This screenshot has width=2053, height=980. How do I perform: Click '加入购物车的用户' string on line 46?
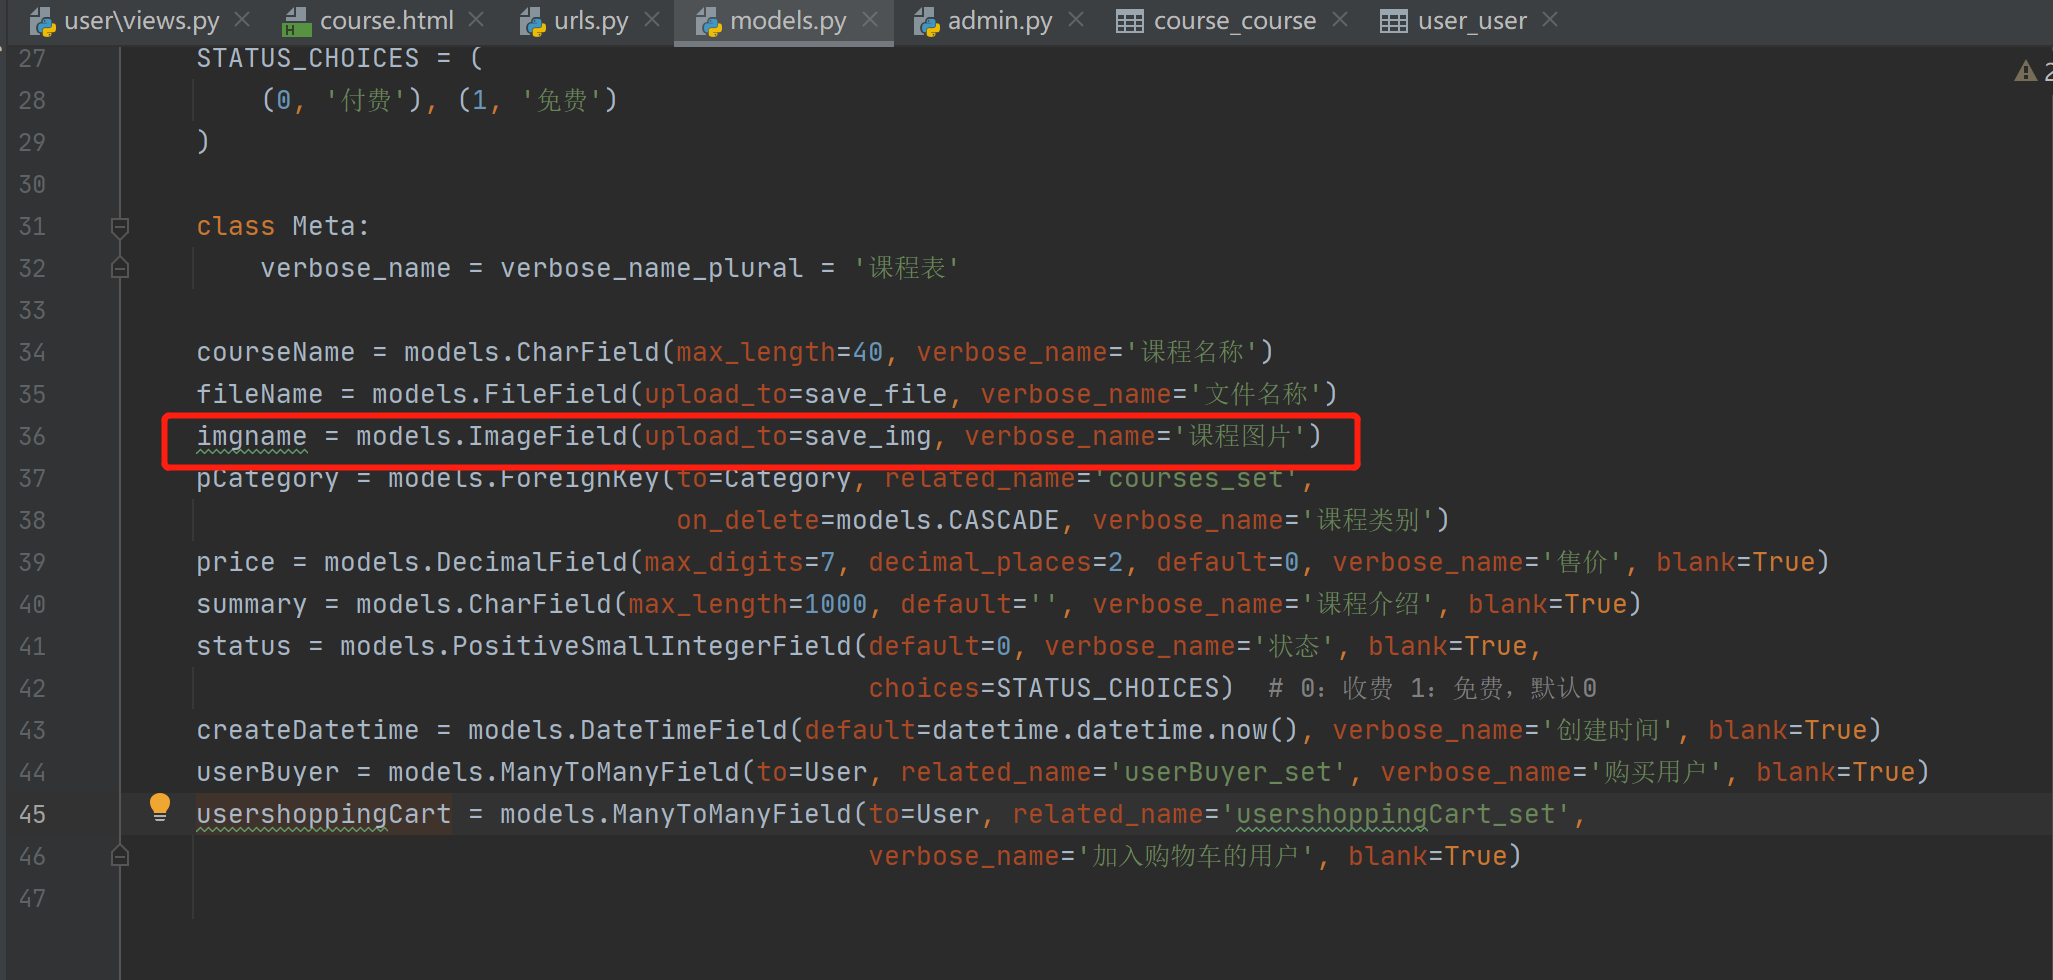pyautogui.click(x=1196, y=857)
